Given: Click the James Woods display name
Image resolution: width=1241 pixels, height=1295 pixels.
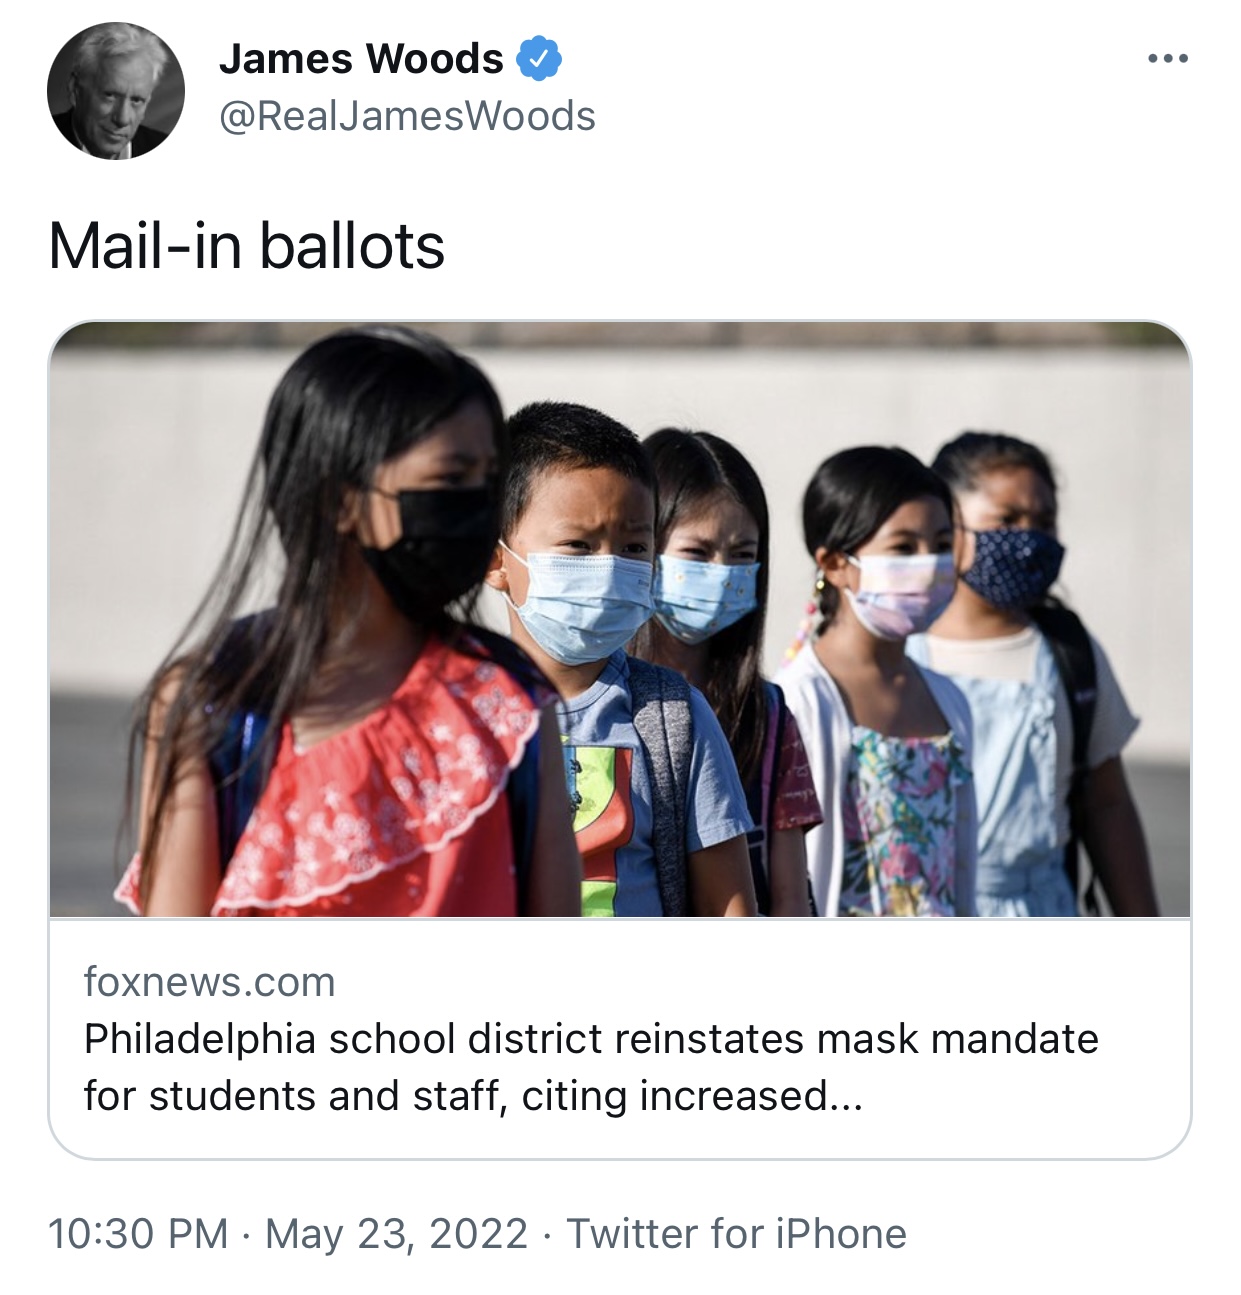Looking at the screenshot, I should pos(361,59).
